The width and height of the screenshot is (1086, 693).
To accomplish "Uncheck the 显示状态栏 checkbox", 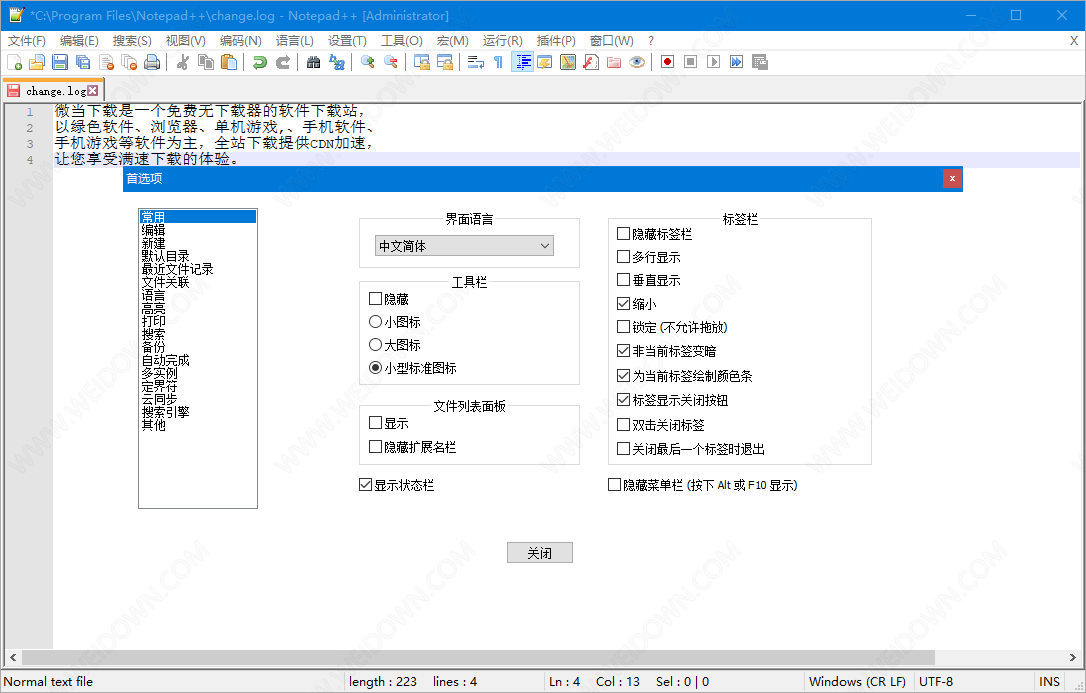I will [x=366, y=485].
